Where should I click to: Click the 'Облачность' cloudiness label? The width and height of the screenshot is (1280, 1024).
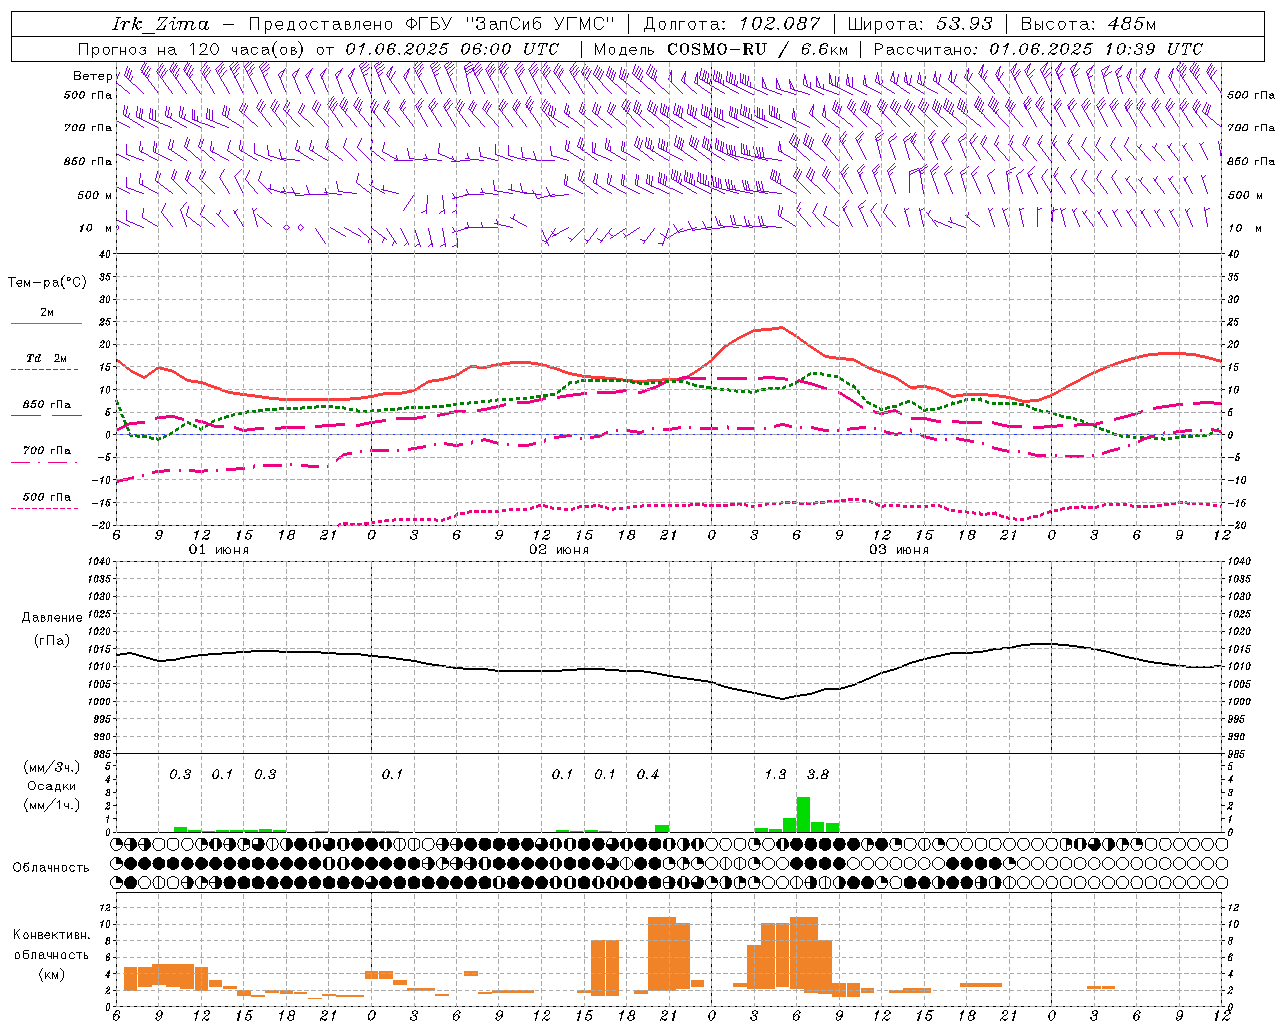[51, 868]
